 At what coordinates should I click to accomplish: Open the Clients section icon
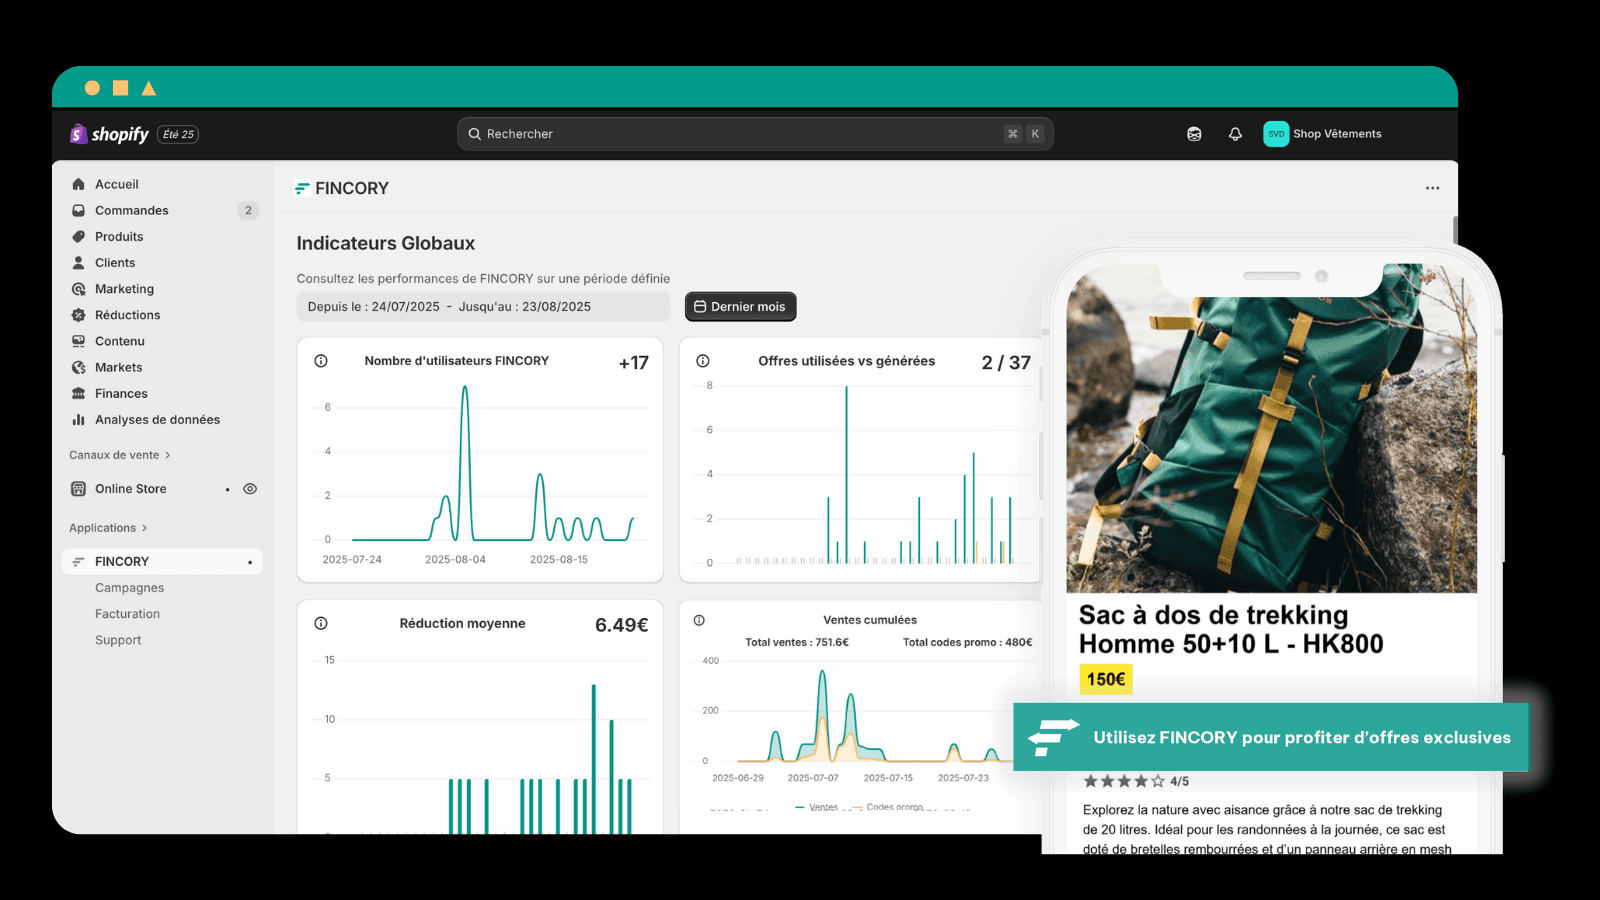click(78, 262)
